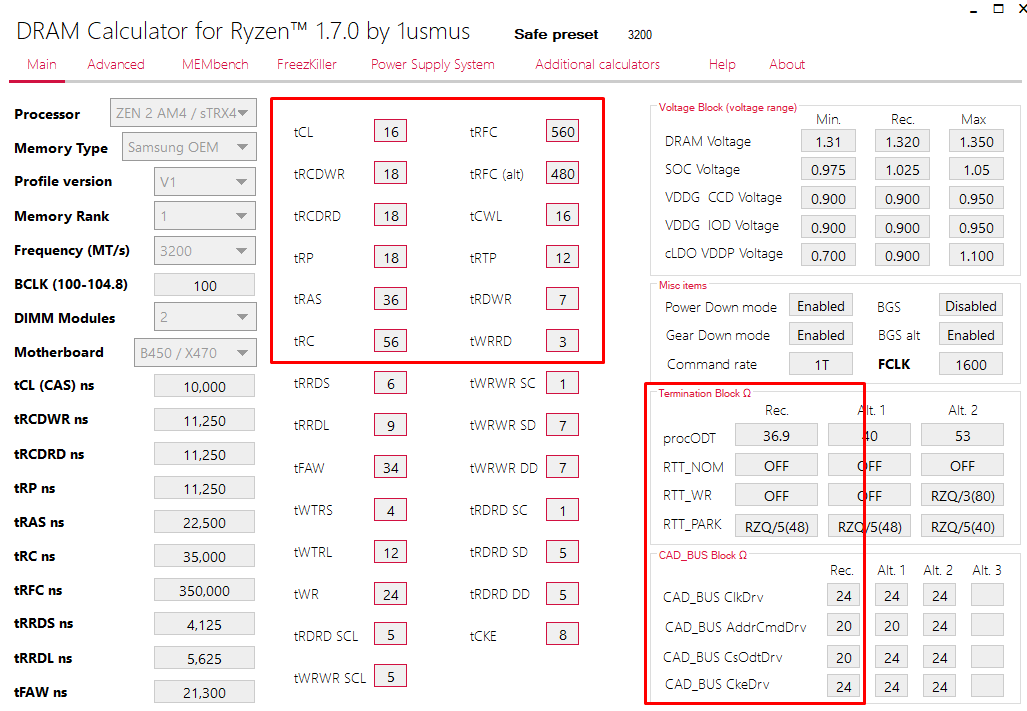1027x711 pixels.
Task: Click the Power Down mode Enabled field
Action: pos(821,306)
